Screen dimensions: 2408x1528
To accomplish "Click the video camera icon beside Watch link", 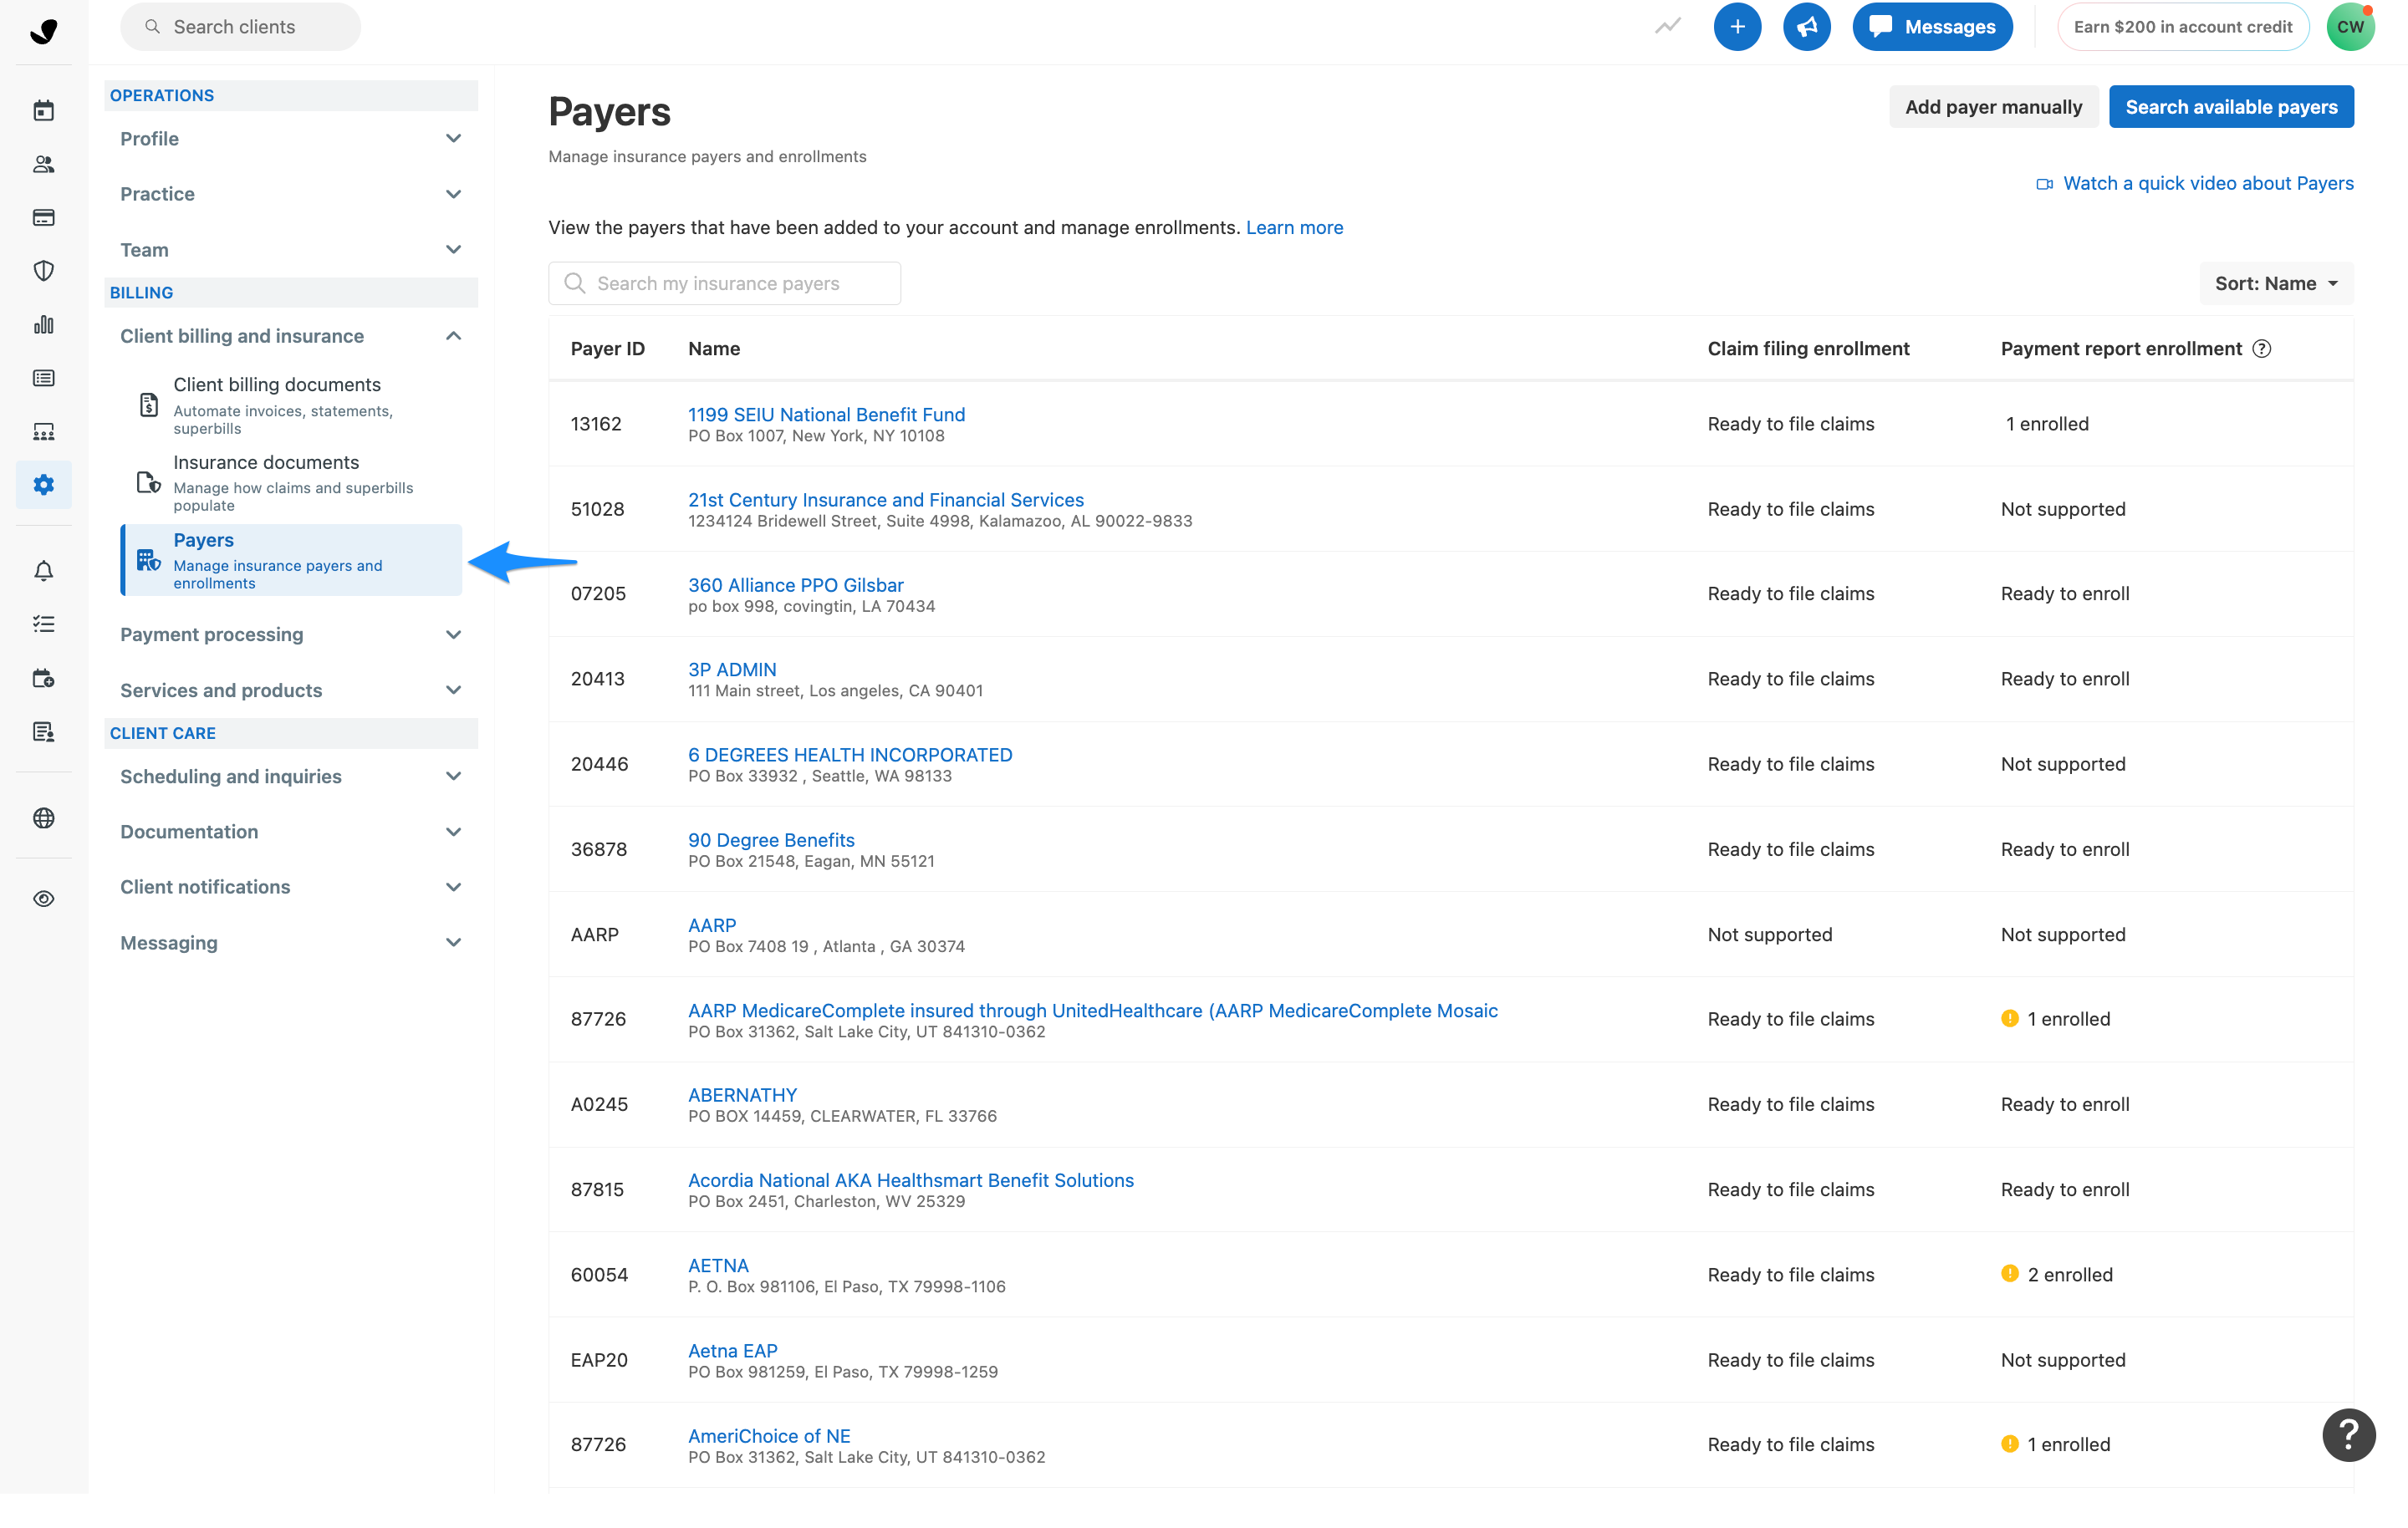I will (2045, 184).
